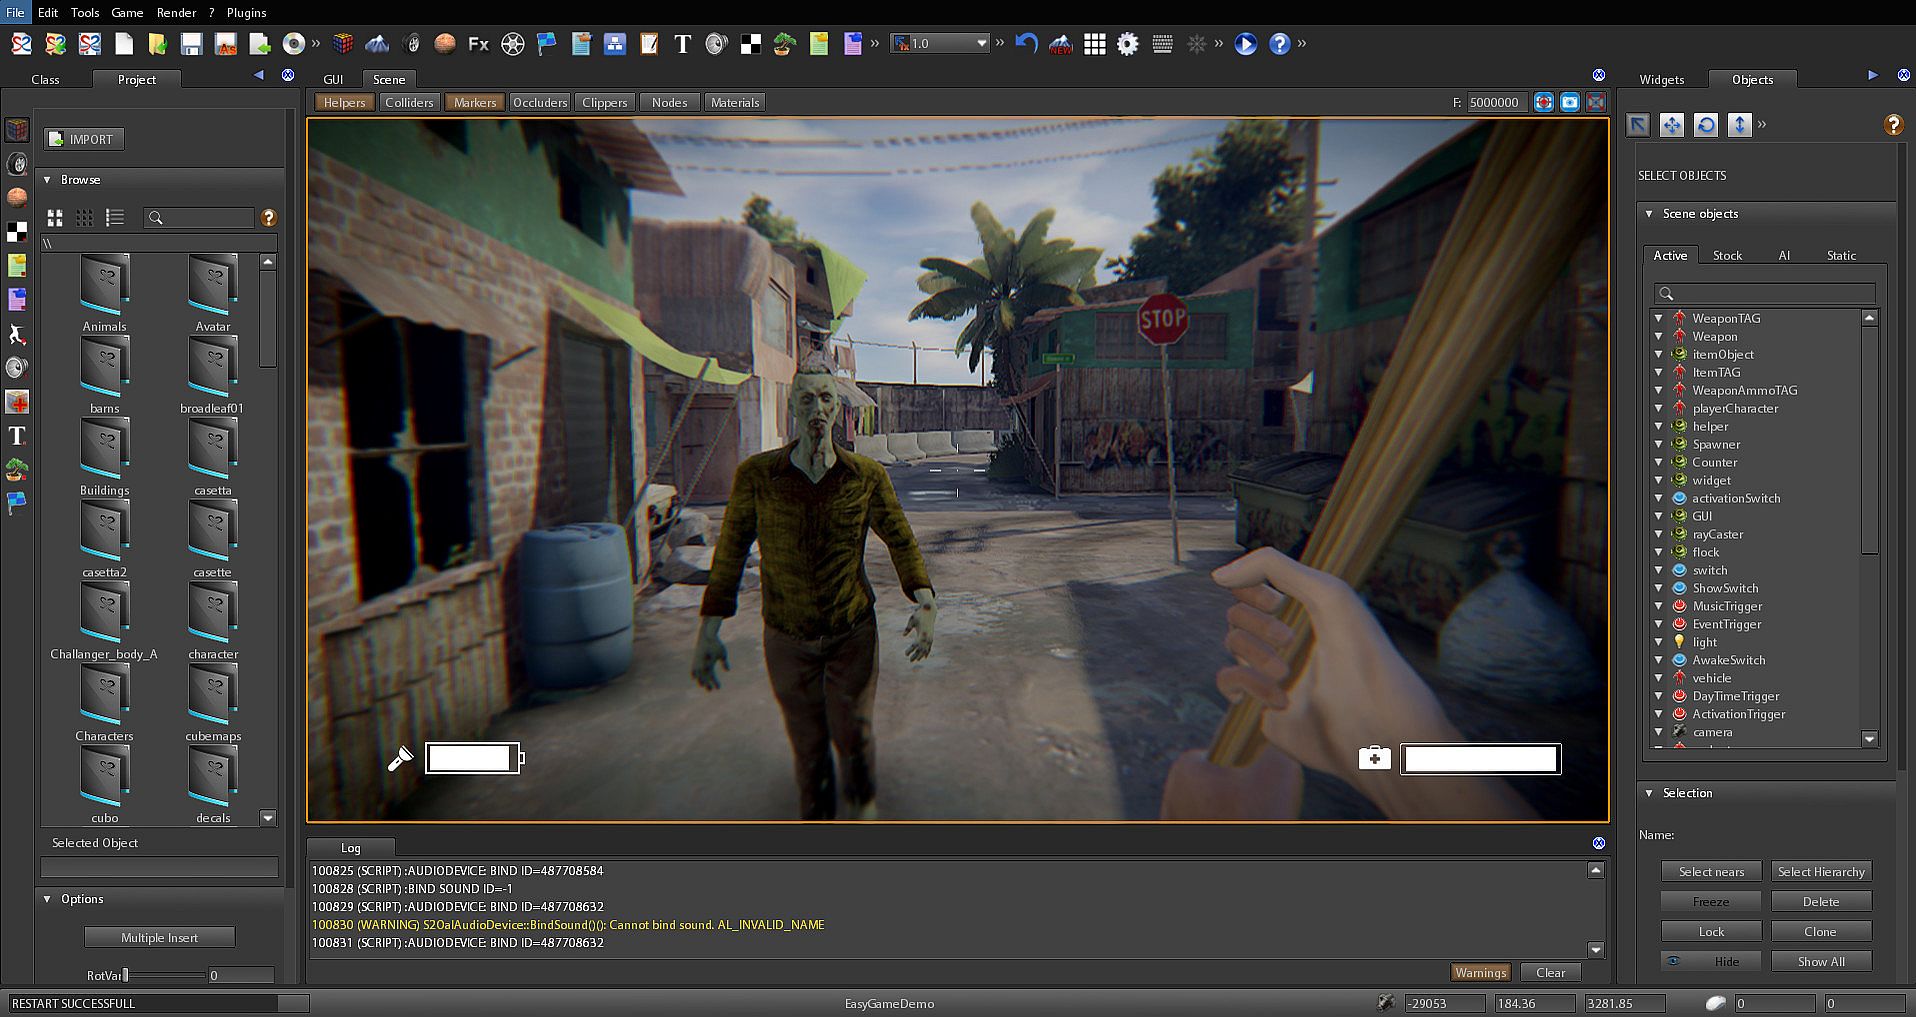Select the move object tool icon

(x=1672, y=124)
